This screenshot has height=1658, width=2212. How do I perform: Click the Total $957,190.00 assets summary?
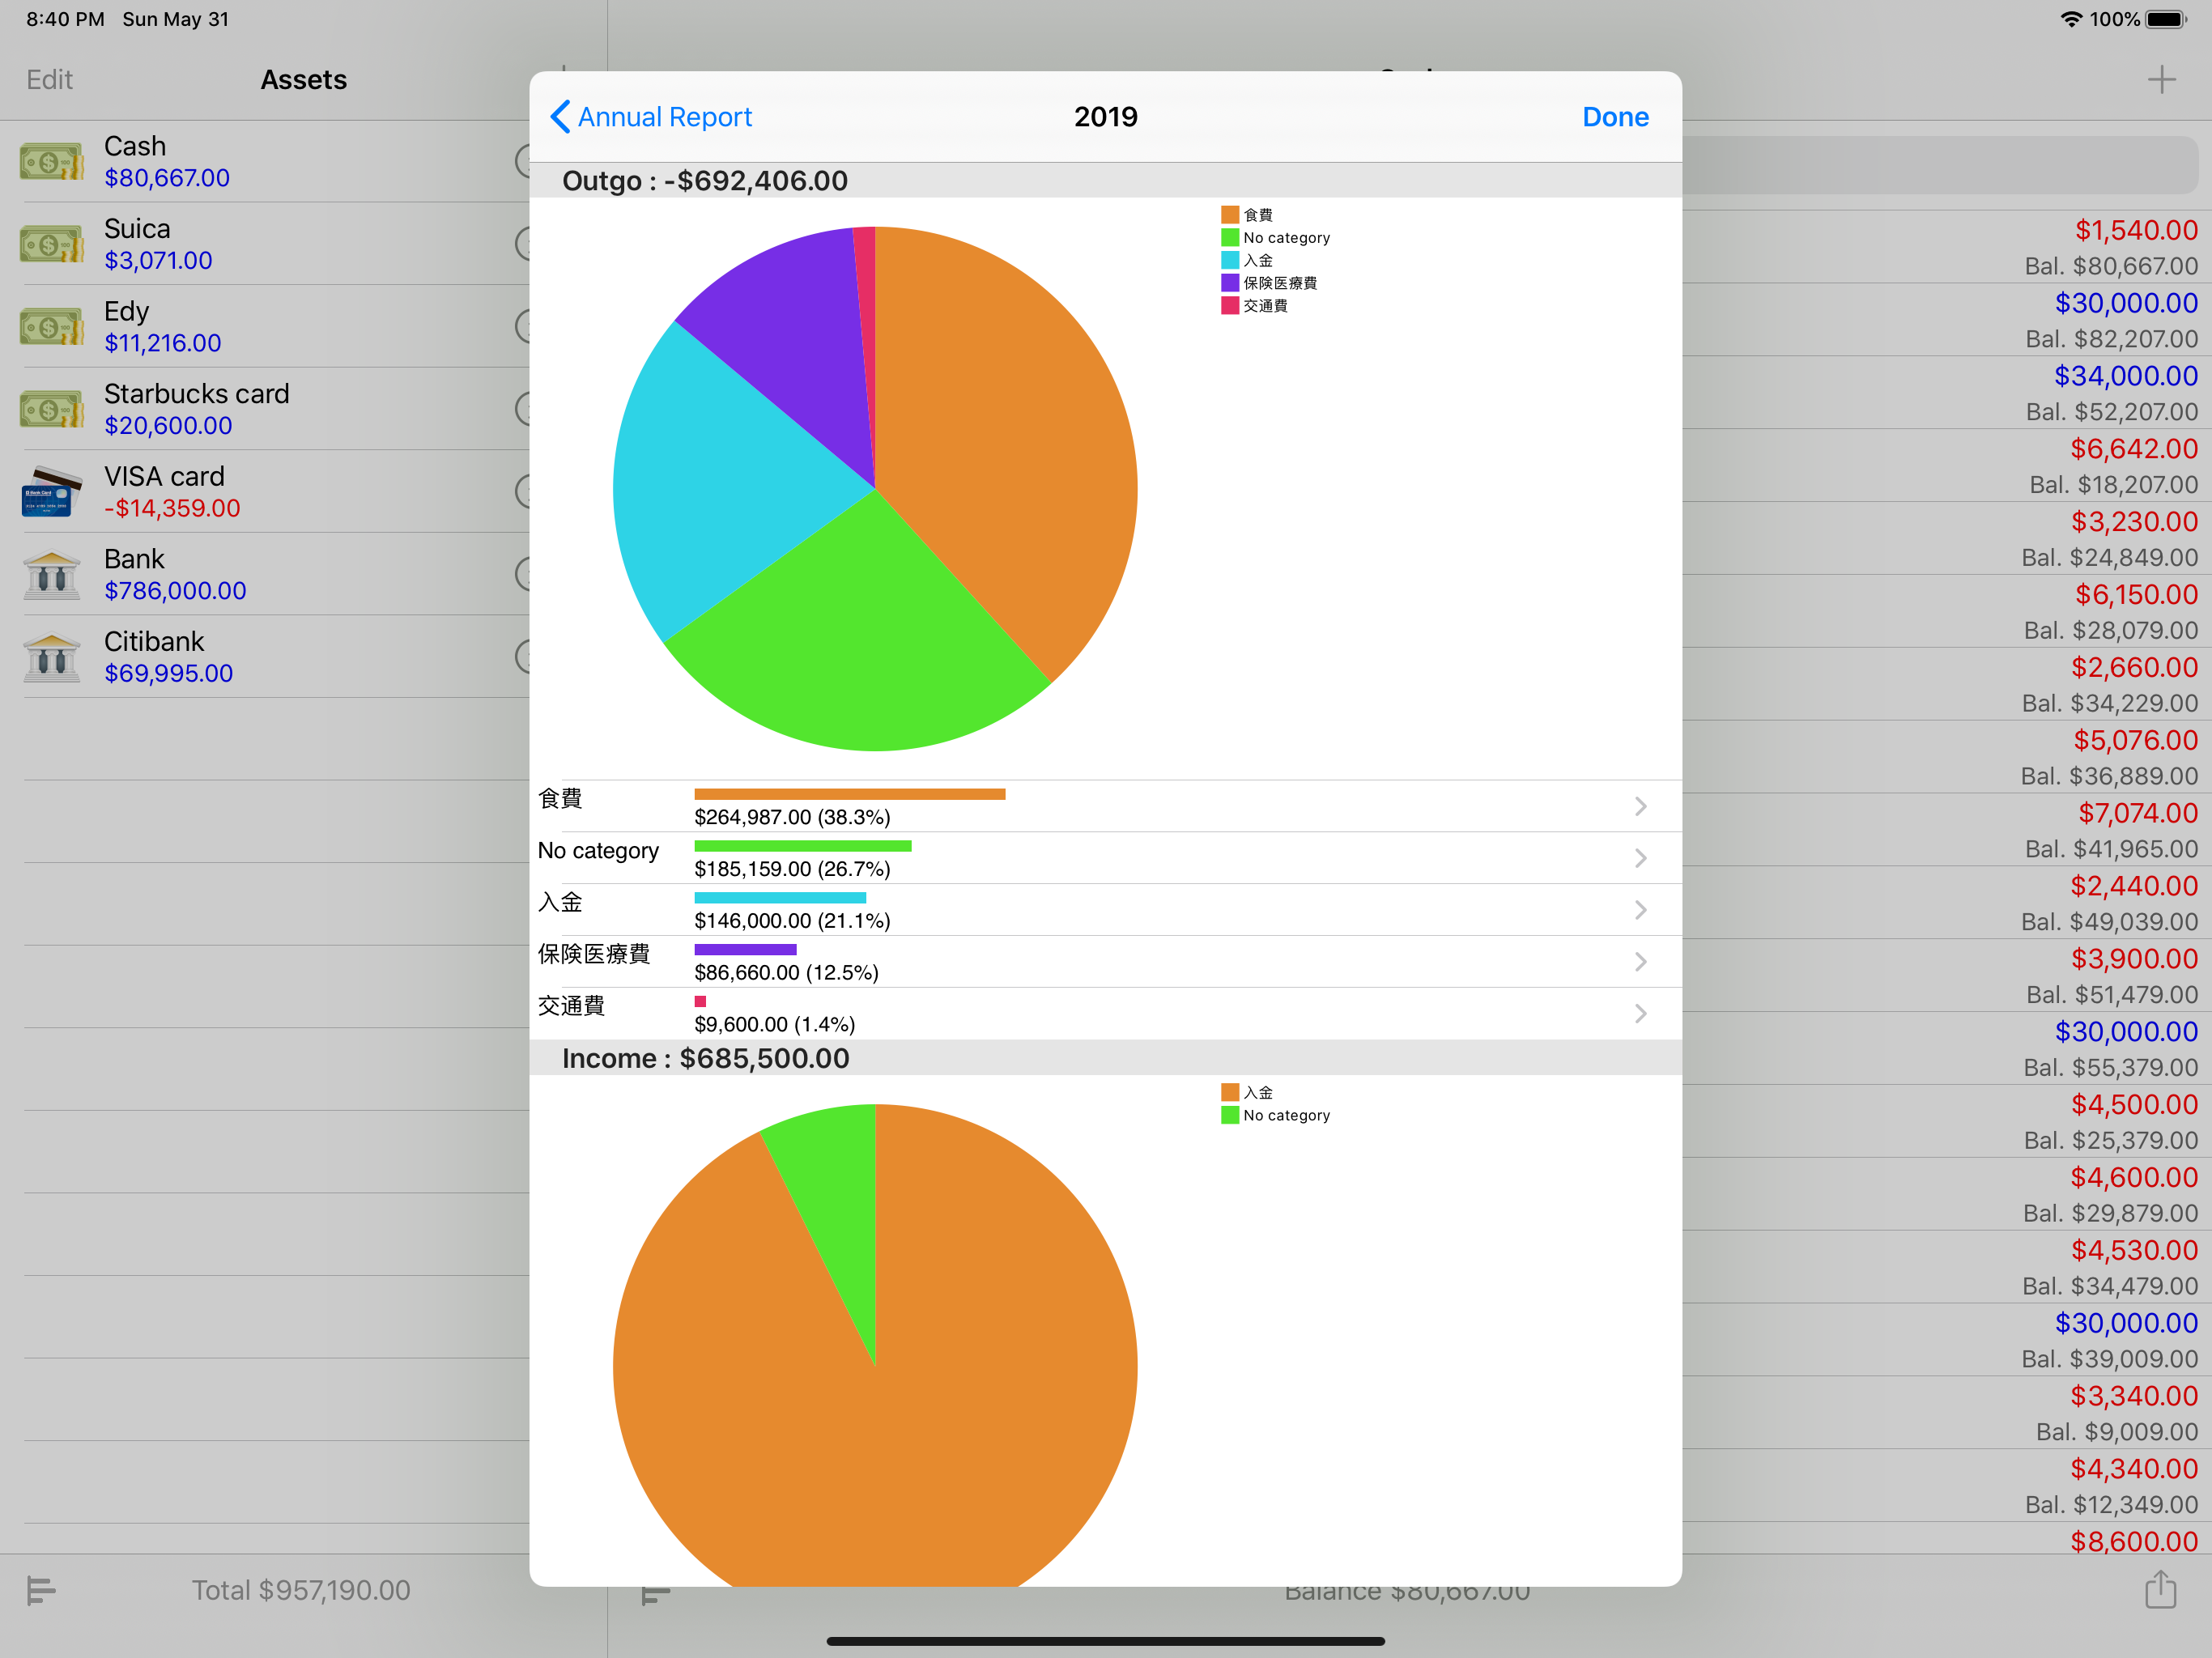[301, 1590]
